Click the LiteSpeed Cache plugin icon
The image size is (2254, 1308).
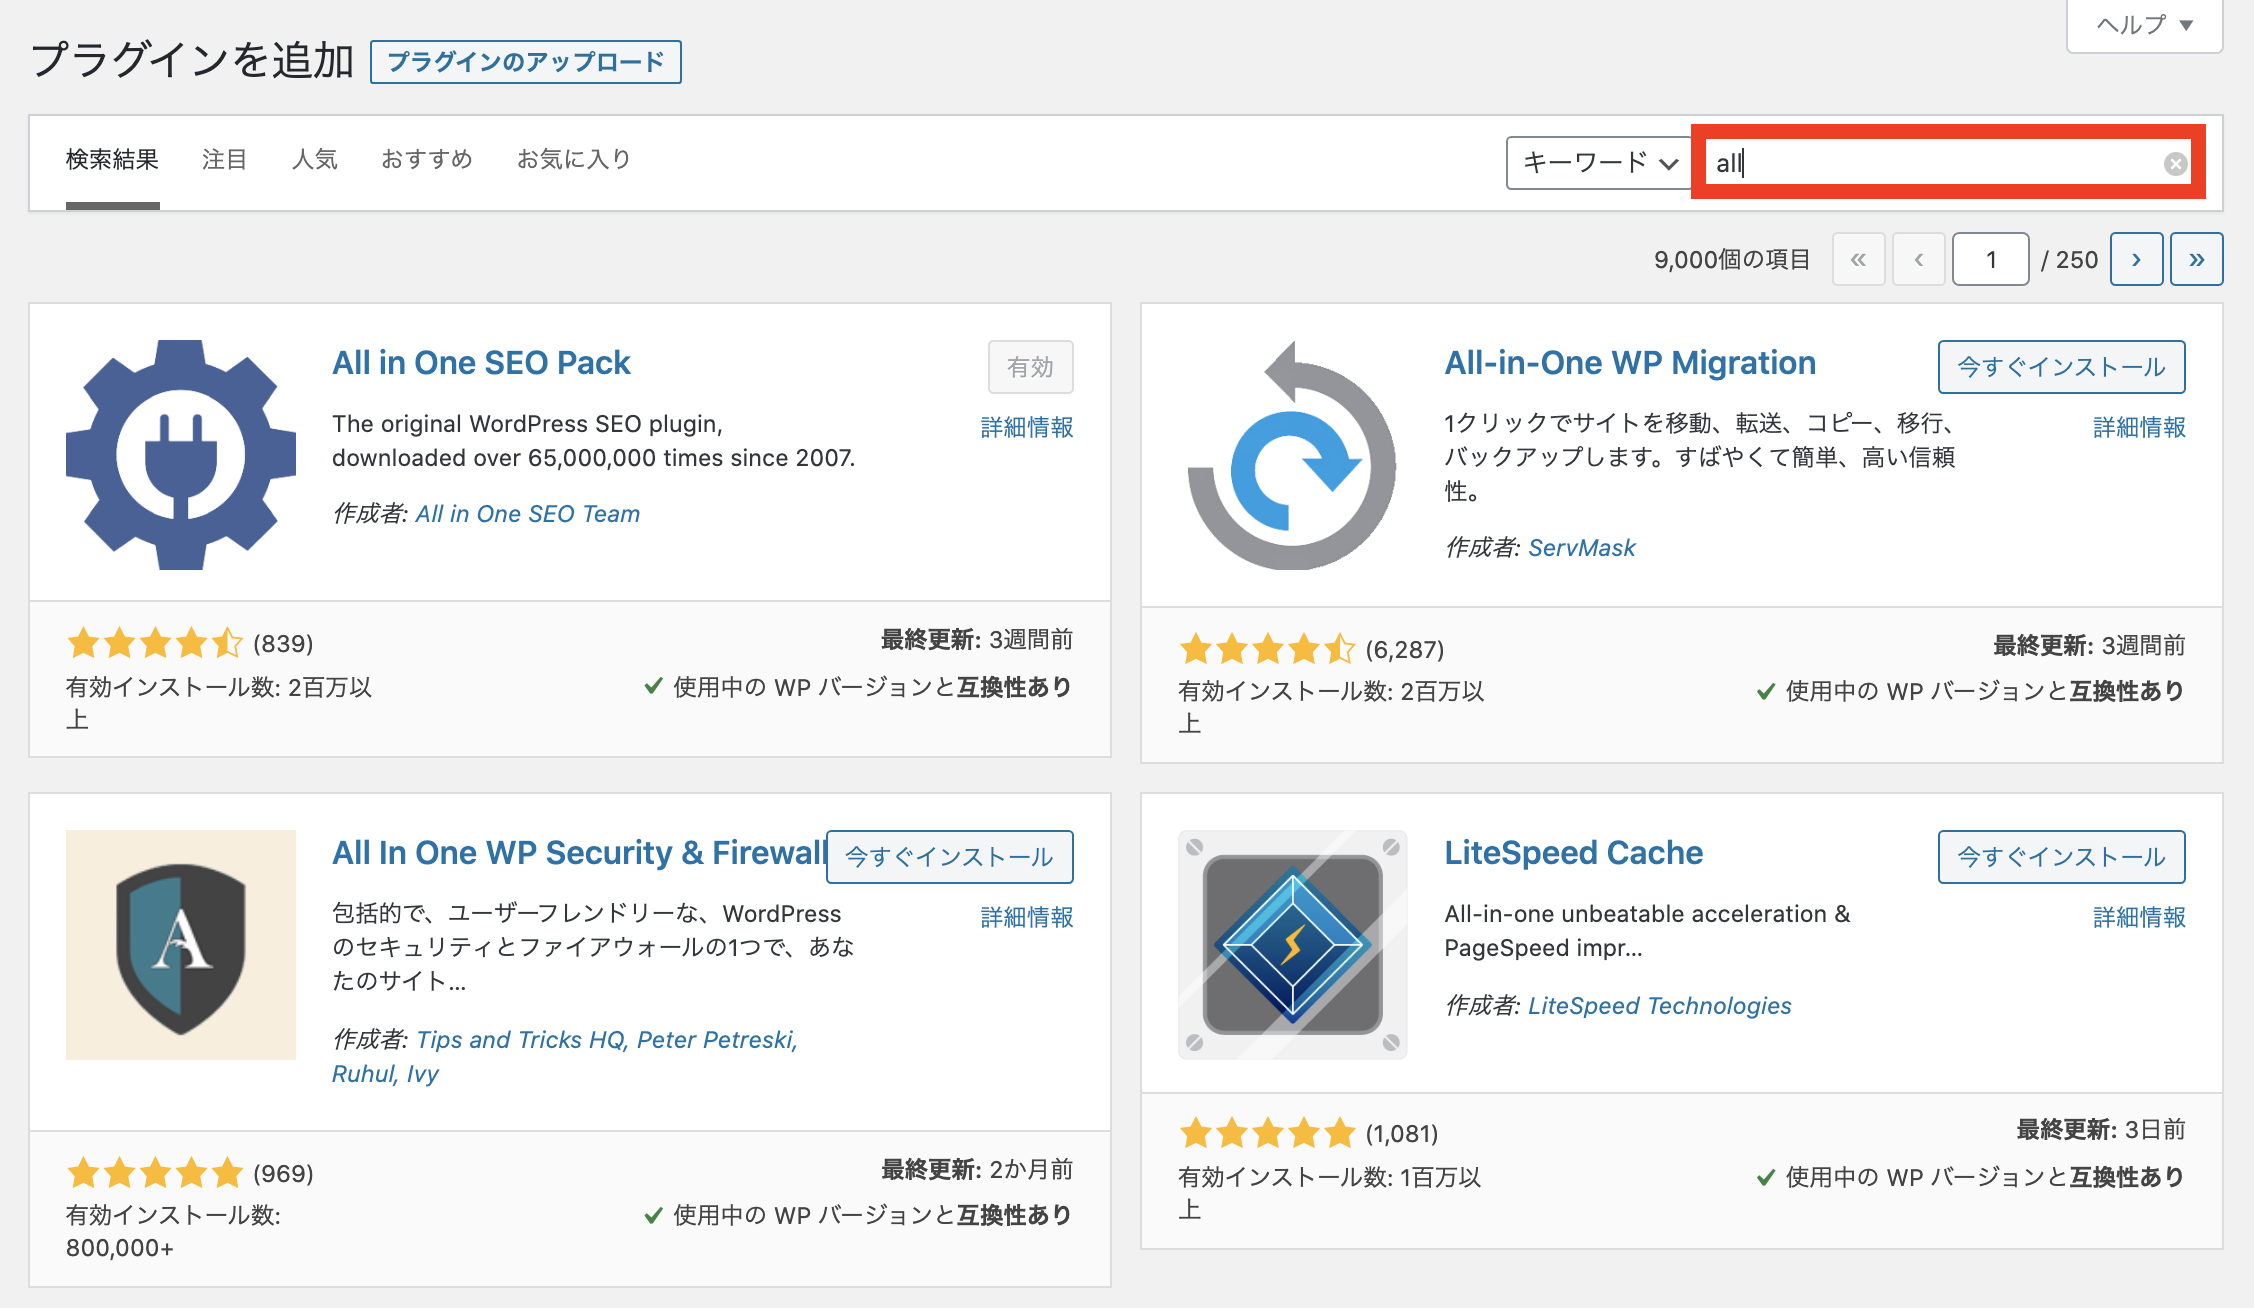point(1293,945)
